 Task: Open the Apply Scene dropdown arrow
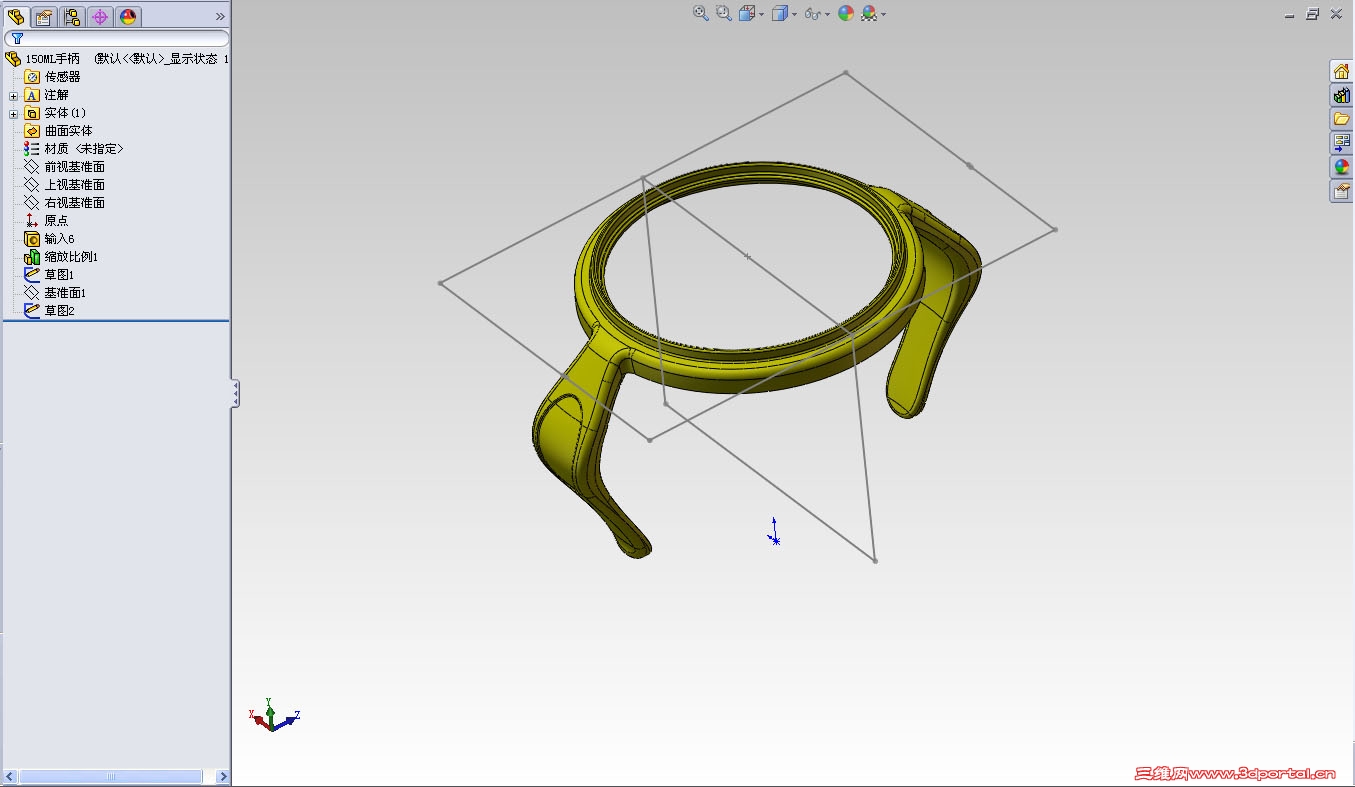884,14
